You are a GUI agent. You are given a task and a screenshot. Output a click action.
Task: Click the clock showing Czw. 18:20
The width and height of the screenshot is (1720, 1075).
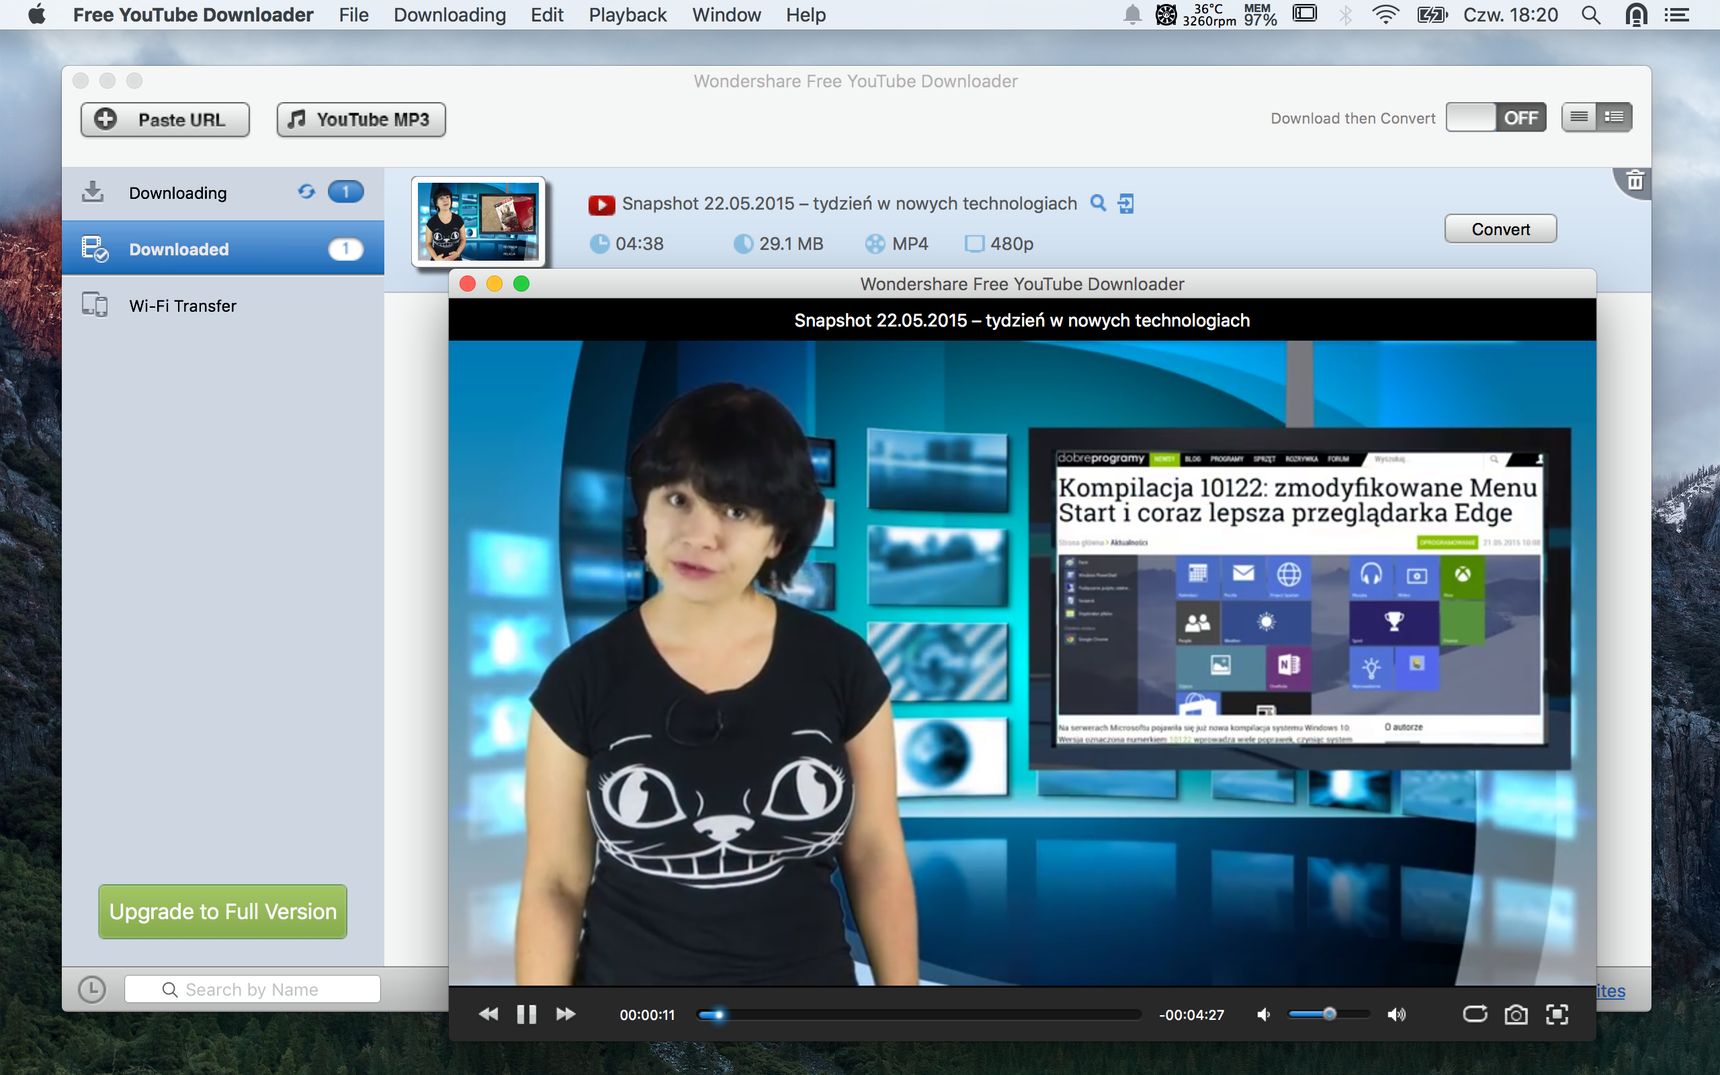click(1510, 15)
